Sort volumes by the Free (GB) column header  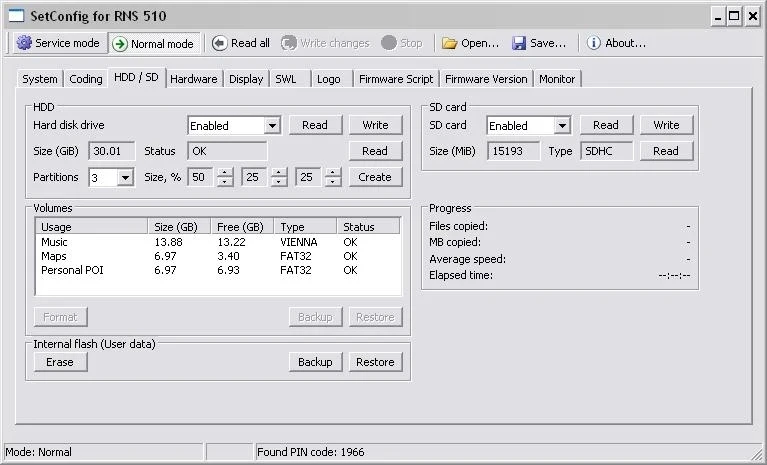coord(240,227)
